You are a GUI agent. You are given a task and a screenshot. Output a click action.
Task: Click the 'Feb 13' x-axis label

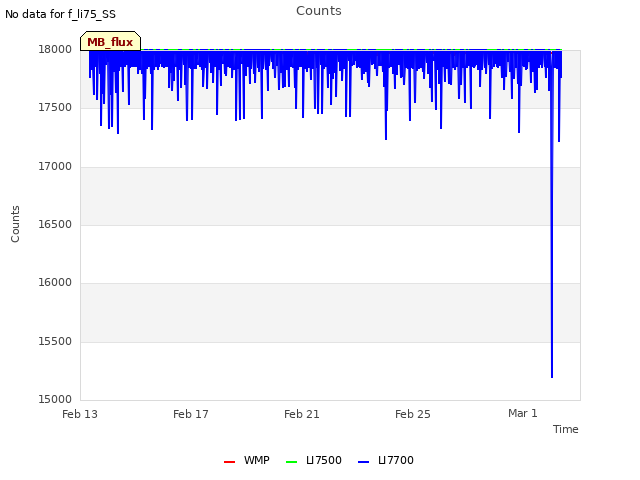[x=80, y=414]
